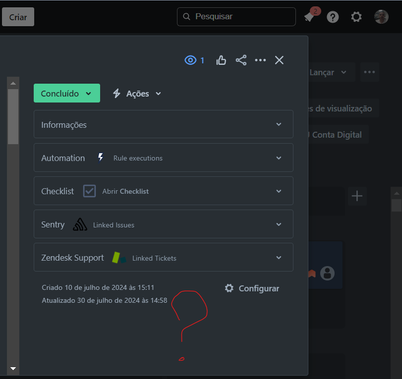The width and height of the screenshot is (402, 379).
Task: Expand the Zendesk Support Linked Tickets panel
Action: 163,257
